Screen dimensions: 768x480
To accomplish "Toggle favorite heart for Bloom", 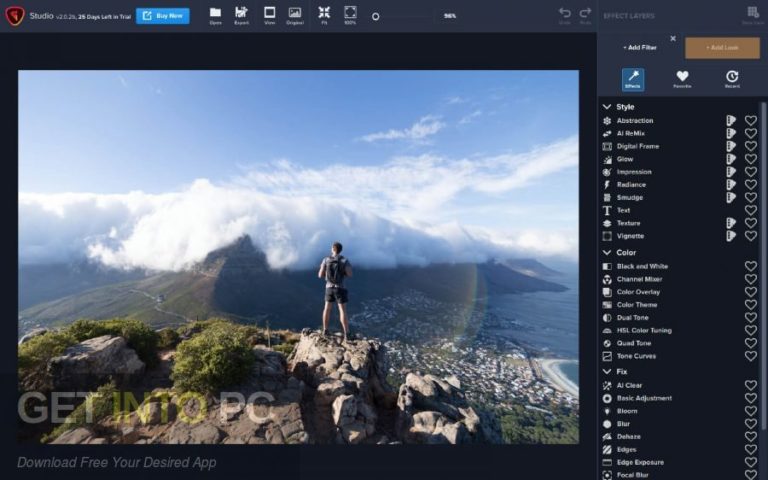I will pos(750,411).
